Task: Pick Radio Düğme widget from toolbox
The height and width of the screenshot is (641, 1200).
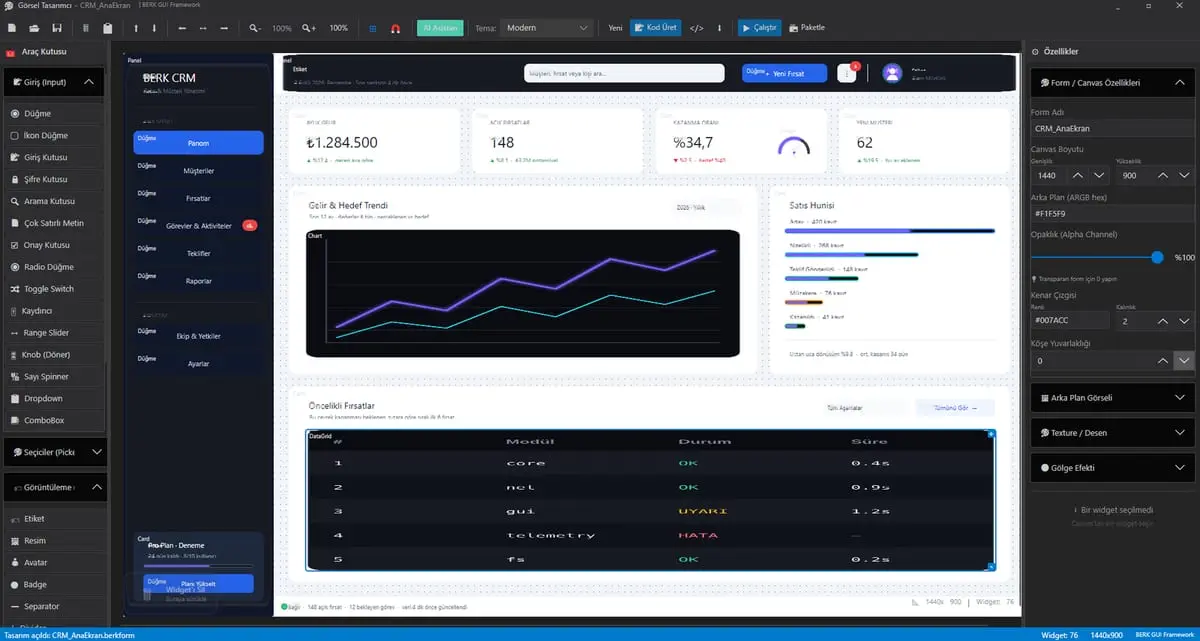Action: (48, 267)
